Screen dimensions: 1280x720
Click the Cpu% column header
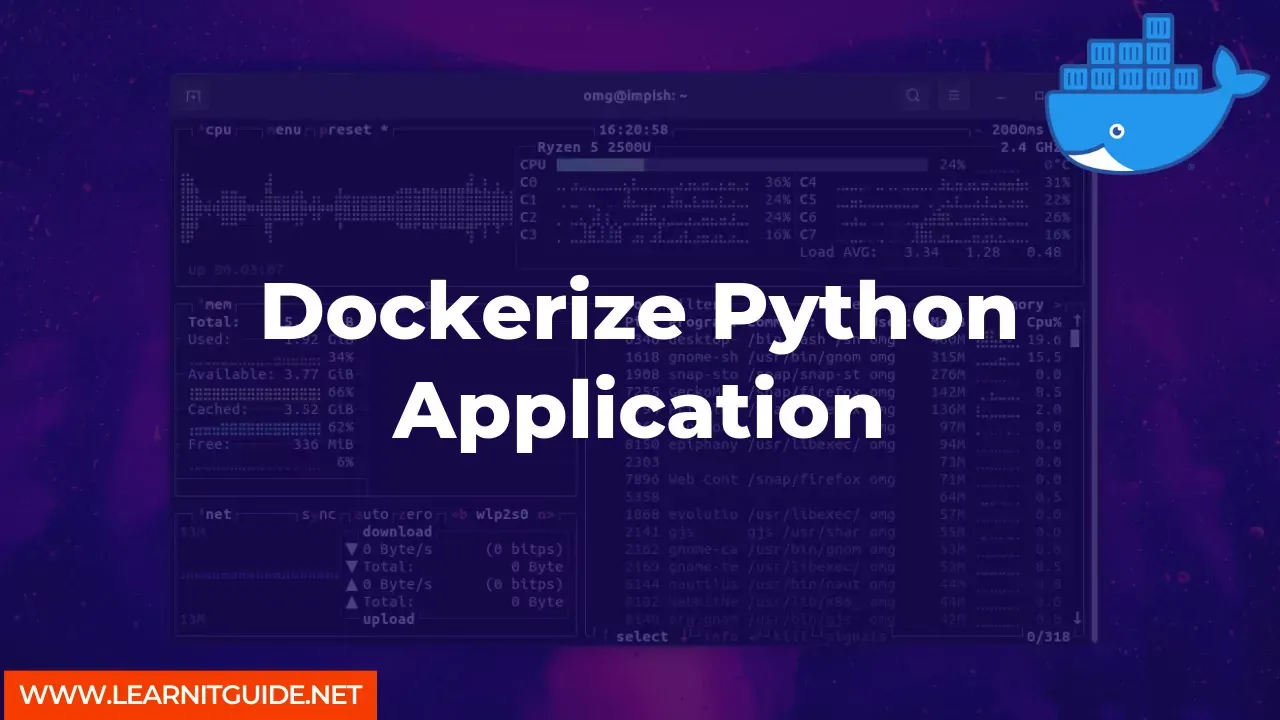pos(1043,322)
